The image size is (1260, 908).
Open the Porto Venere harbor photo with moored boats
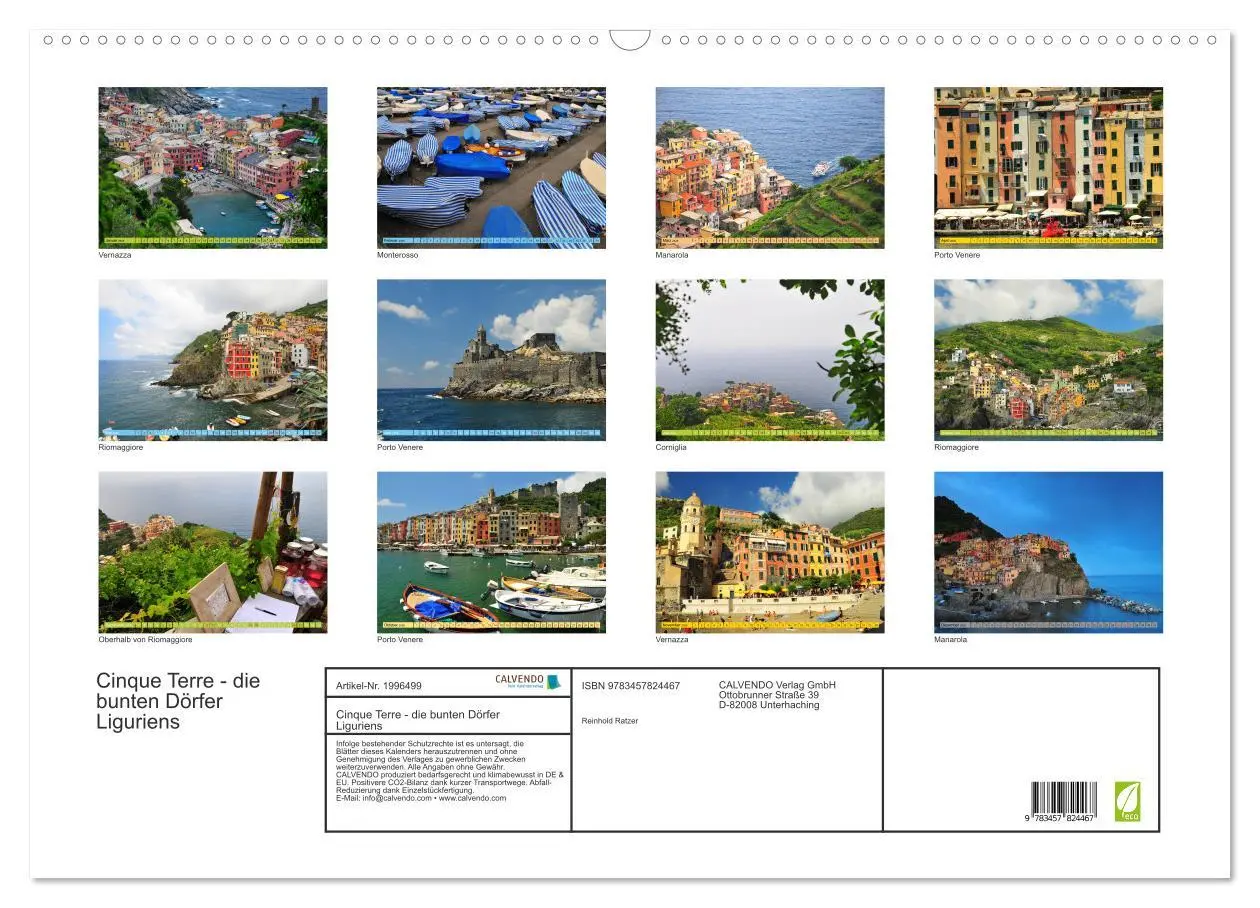tap(491, 552)
